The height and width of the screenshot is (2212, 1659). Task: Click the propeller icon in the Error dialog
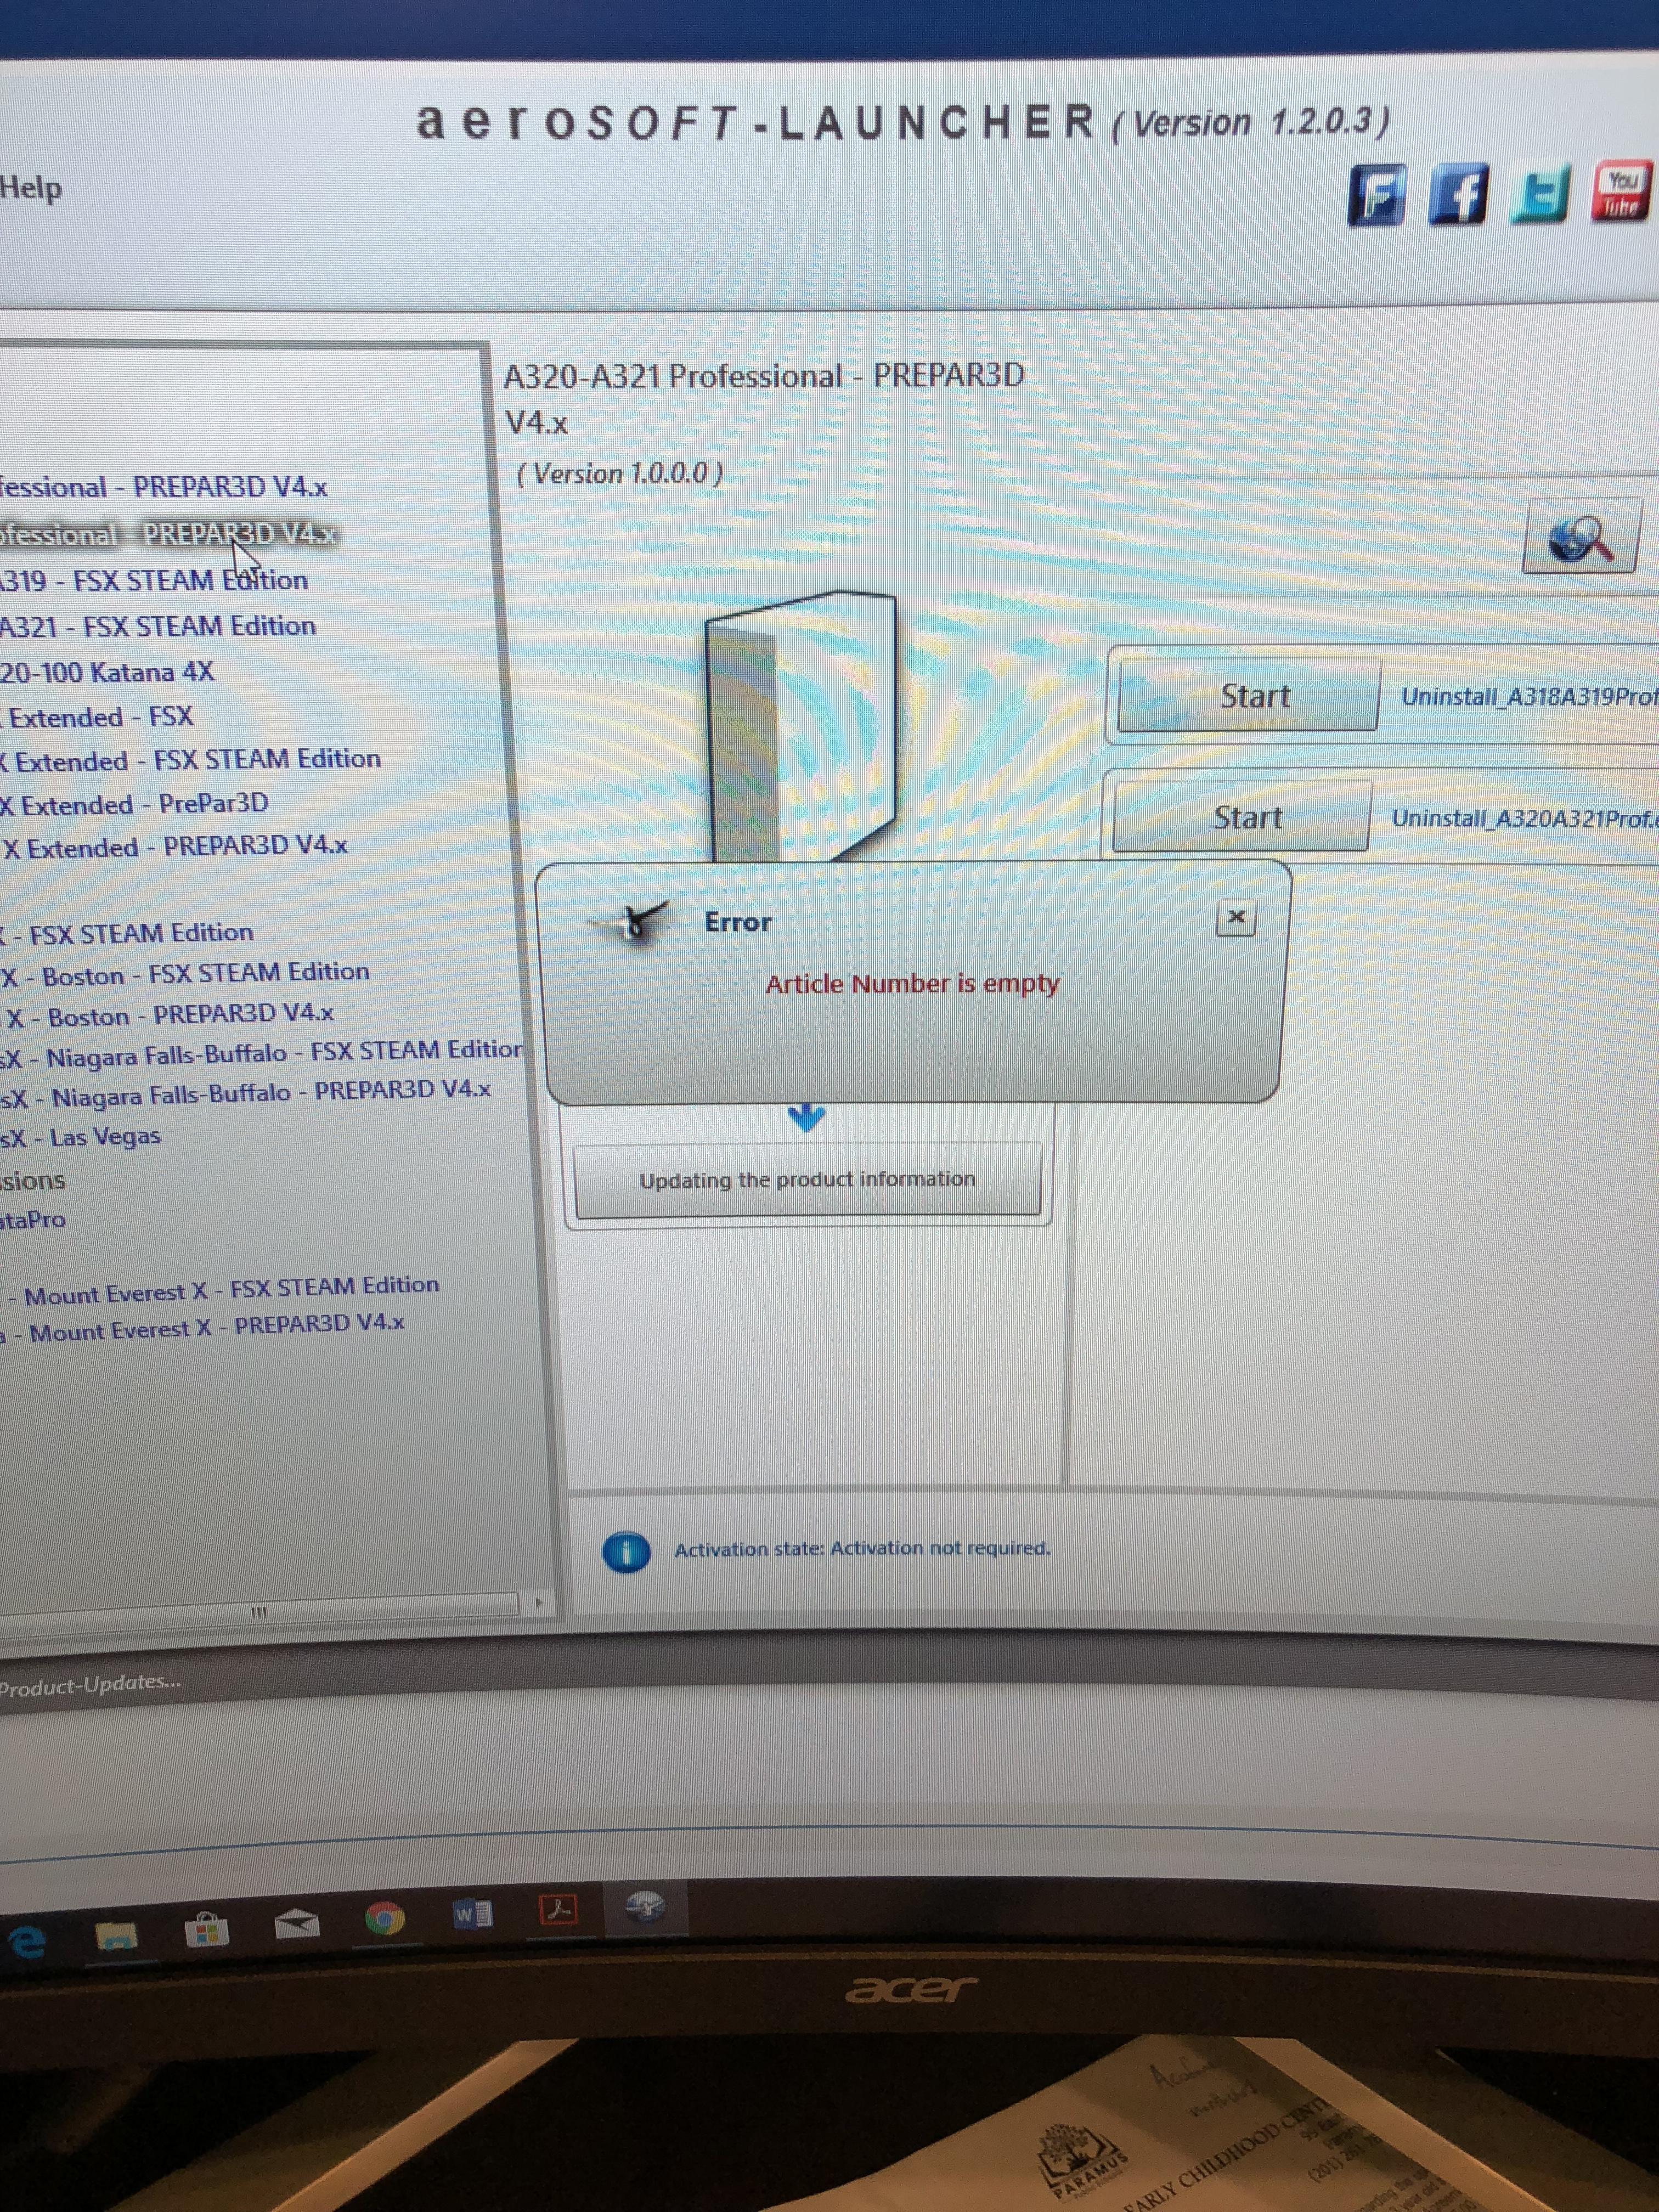pyautogui.click(x=633, y=921)
